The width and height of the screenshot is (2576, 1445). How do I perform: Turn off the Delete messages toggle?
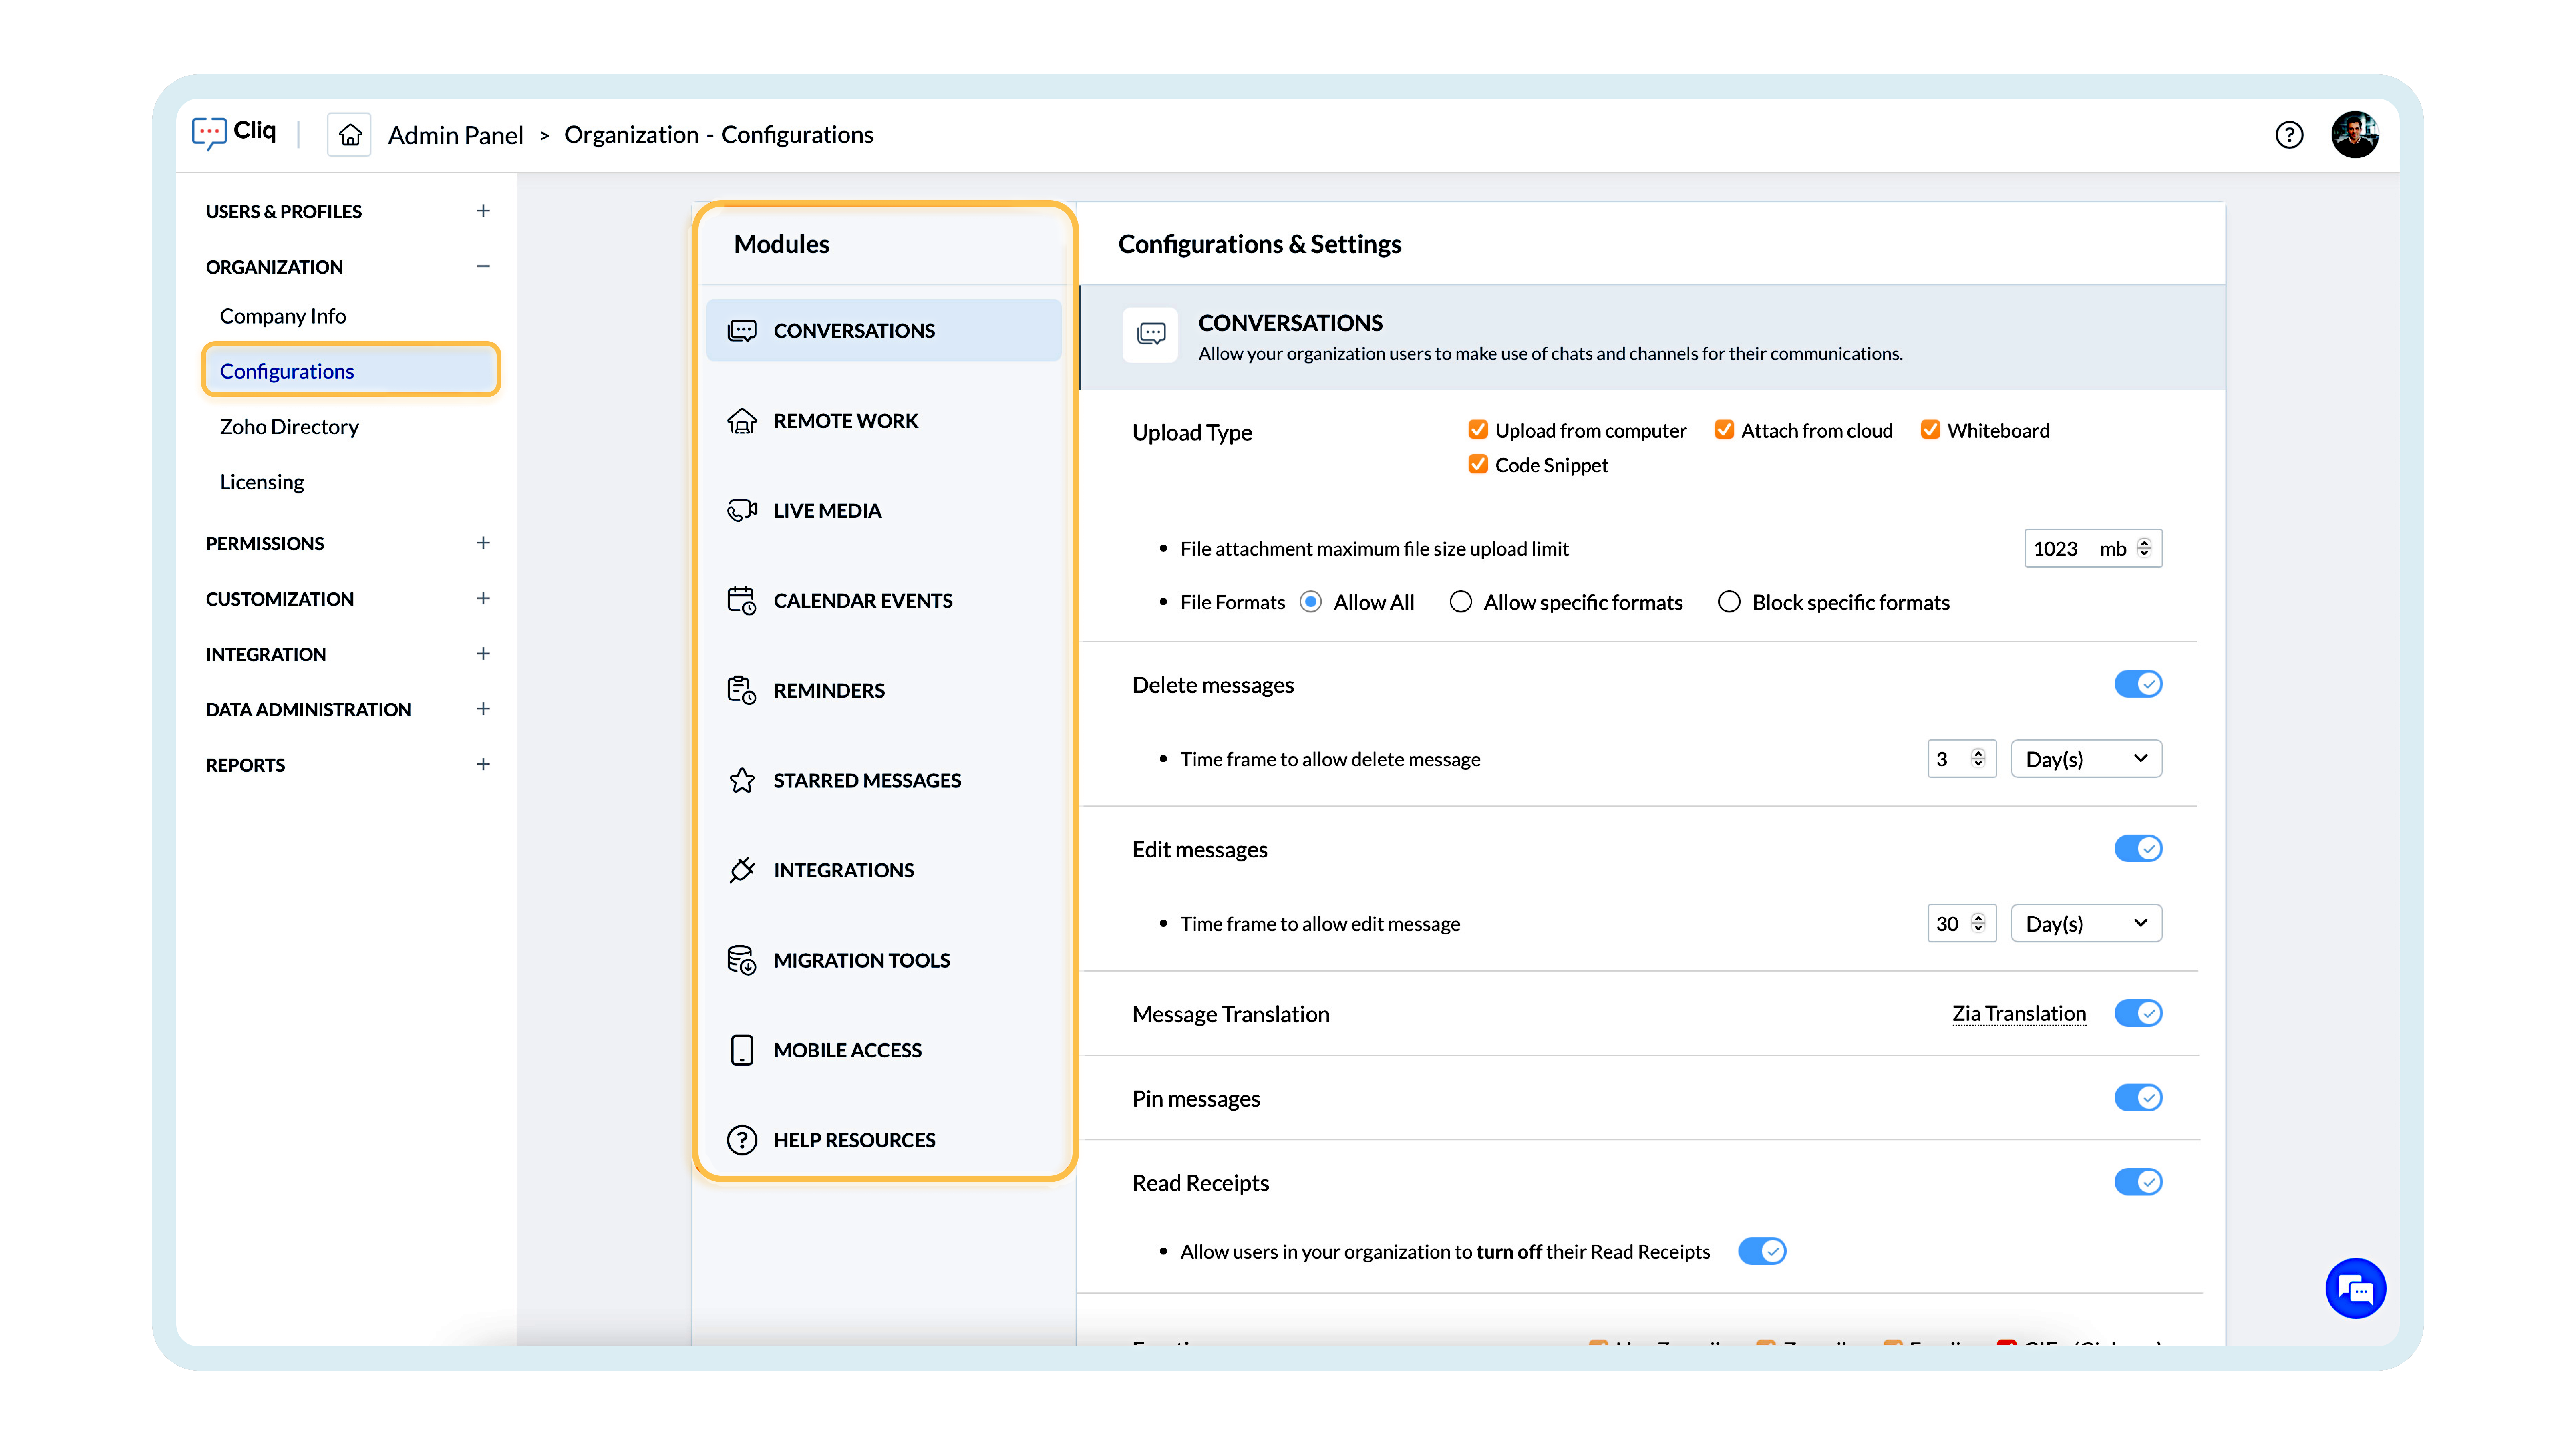[x=2138, y=684]
